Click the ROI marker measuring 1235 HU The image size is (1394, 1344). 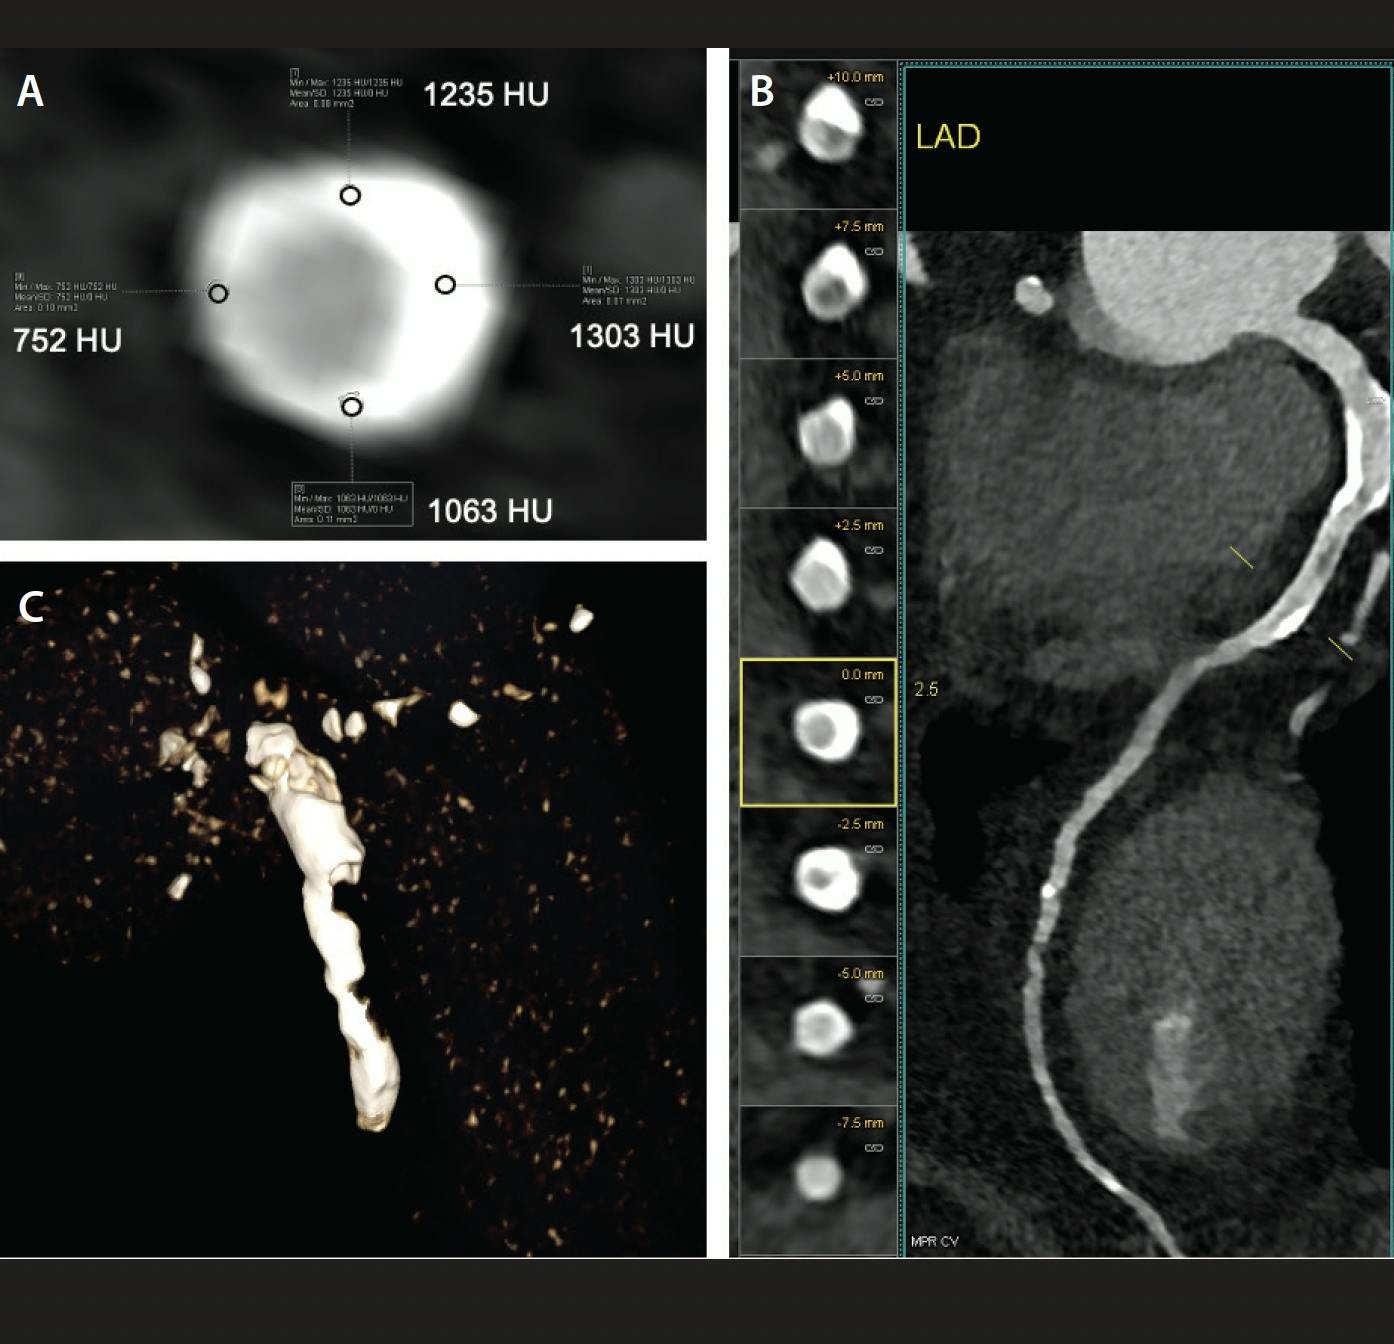pyautogui.click(x=350, y=196)
